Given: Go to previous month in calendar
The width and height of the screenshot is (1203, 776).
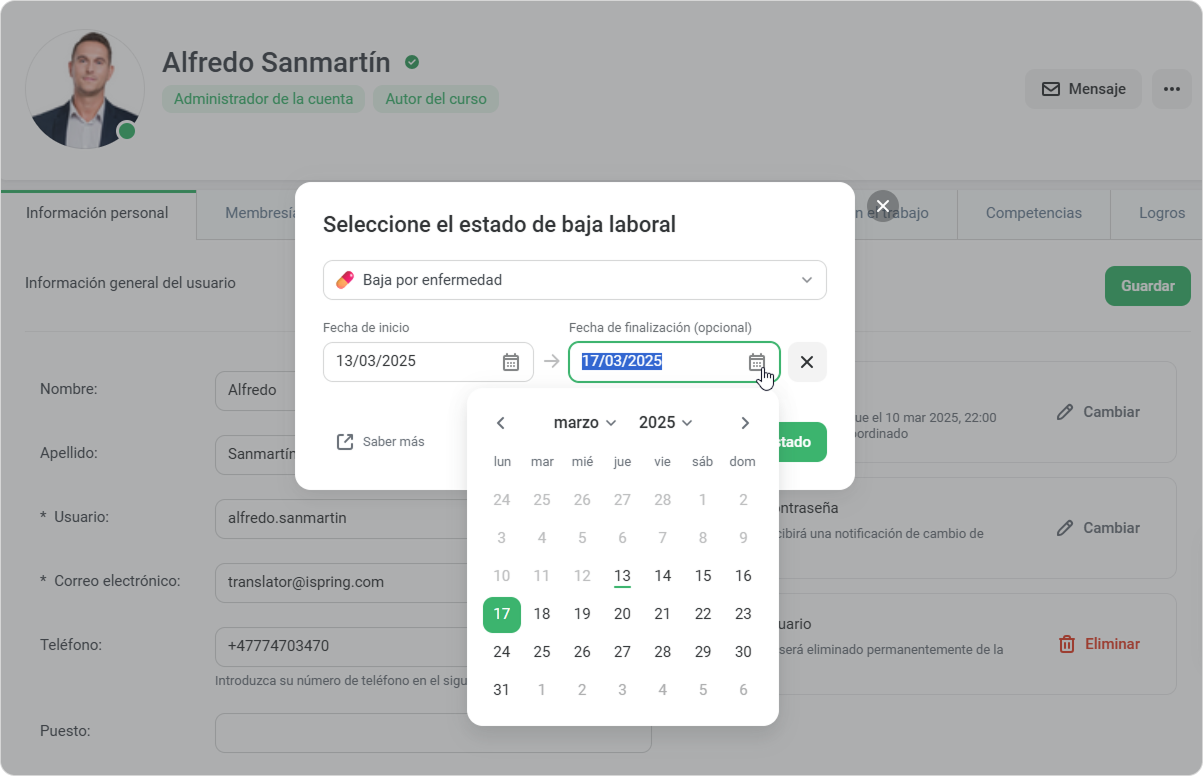Looking at the screenshot, I should pos(501,423).
